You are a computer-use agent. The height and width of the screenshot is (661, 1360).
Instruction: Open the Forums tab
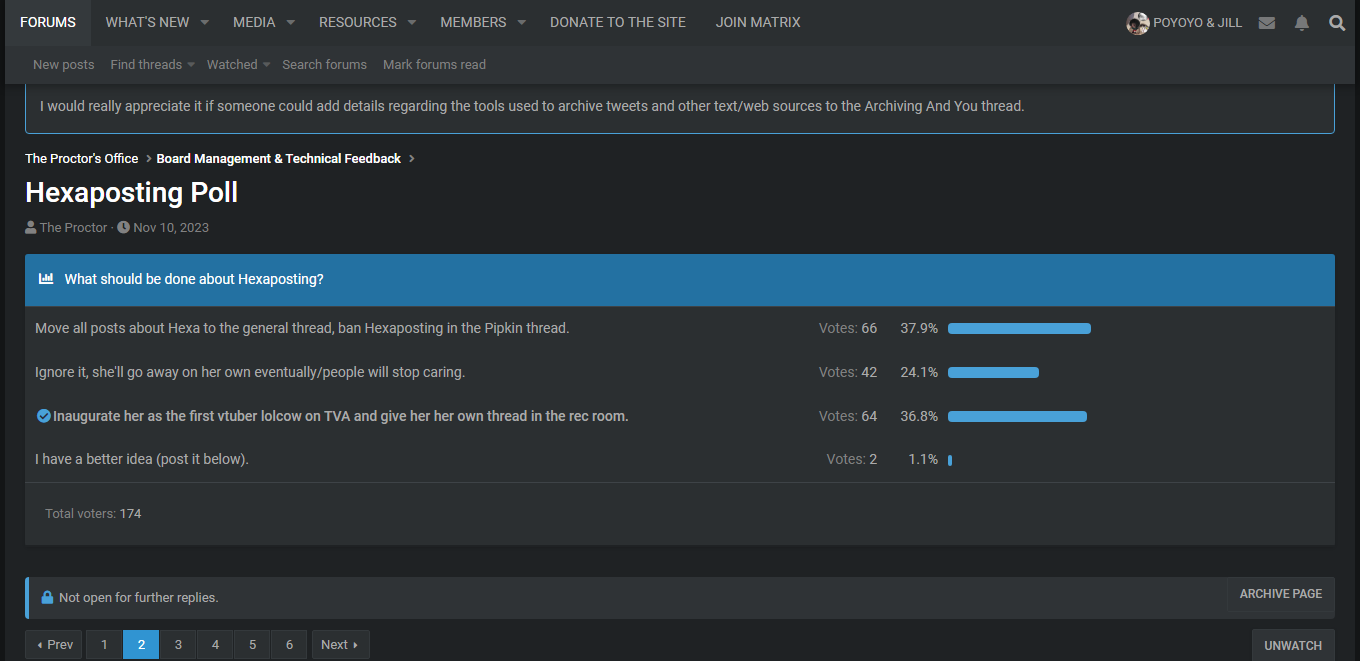(x=48, y=22)
